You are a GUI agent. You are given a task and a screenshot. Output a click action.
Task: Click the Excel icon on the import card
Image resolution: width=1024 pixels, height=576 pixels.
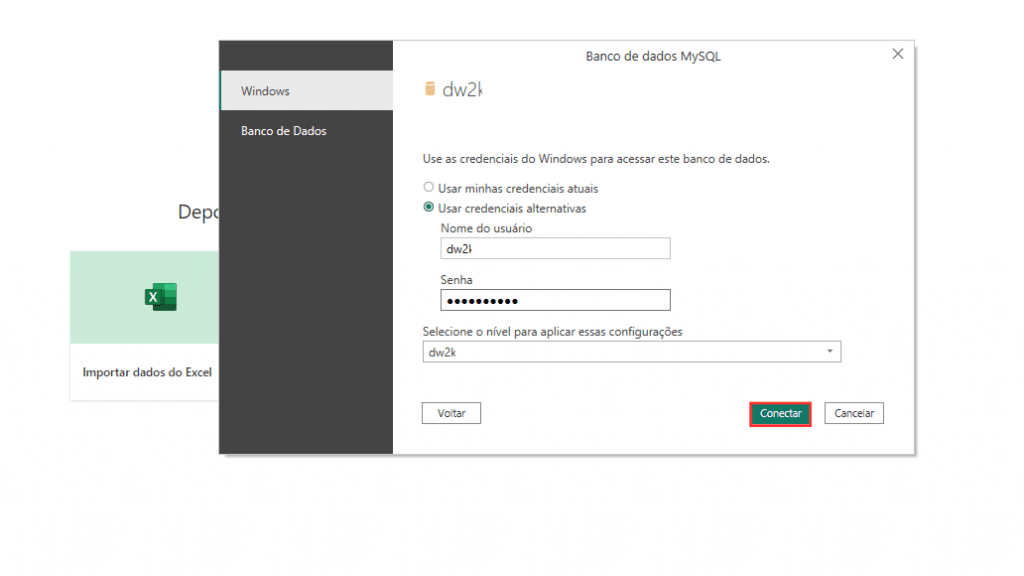[x=160, y=297]
